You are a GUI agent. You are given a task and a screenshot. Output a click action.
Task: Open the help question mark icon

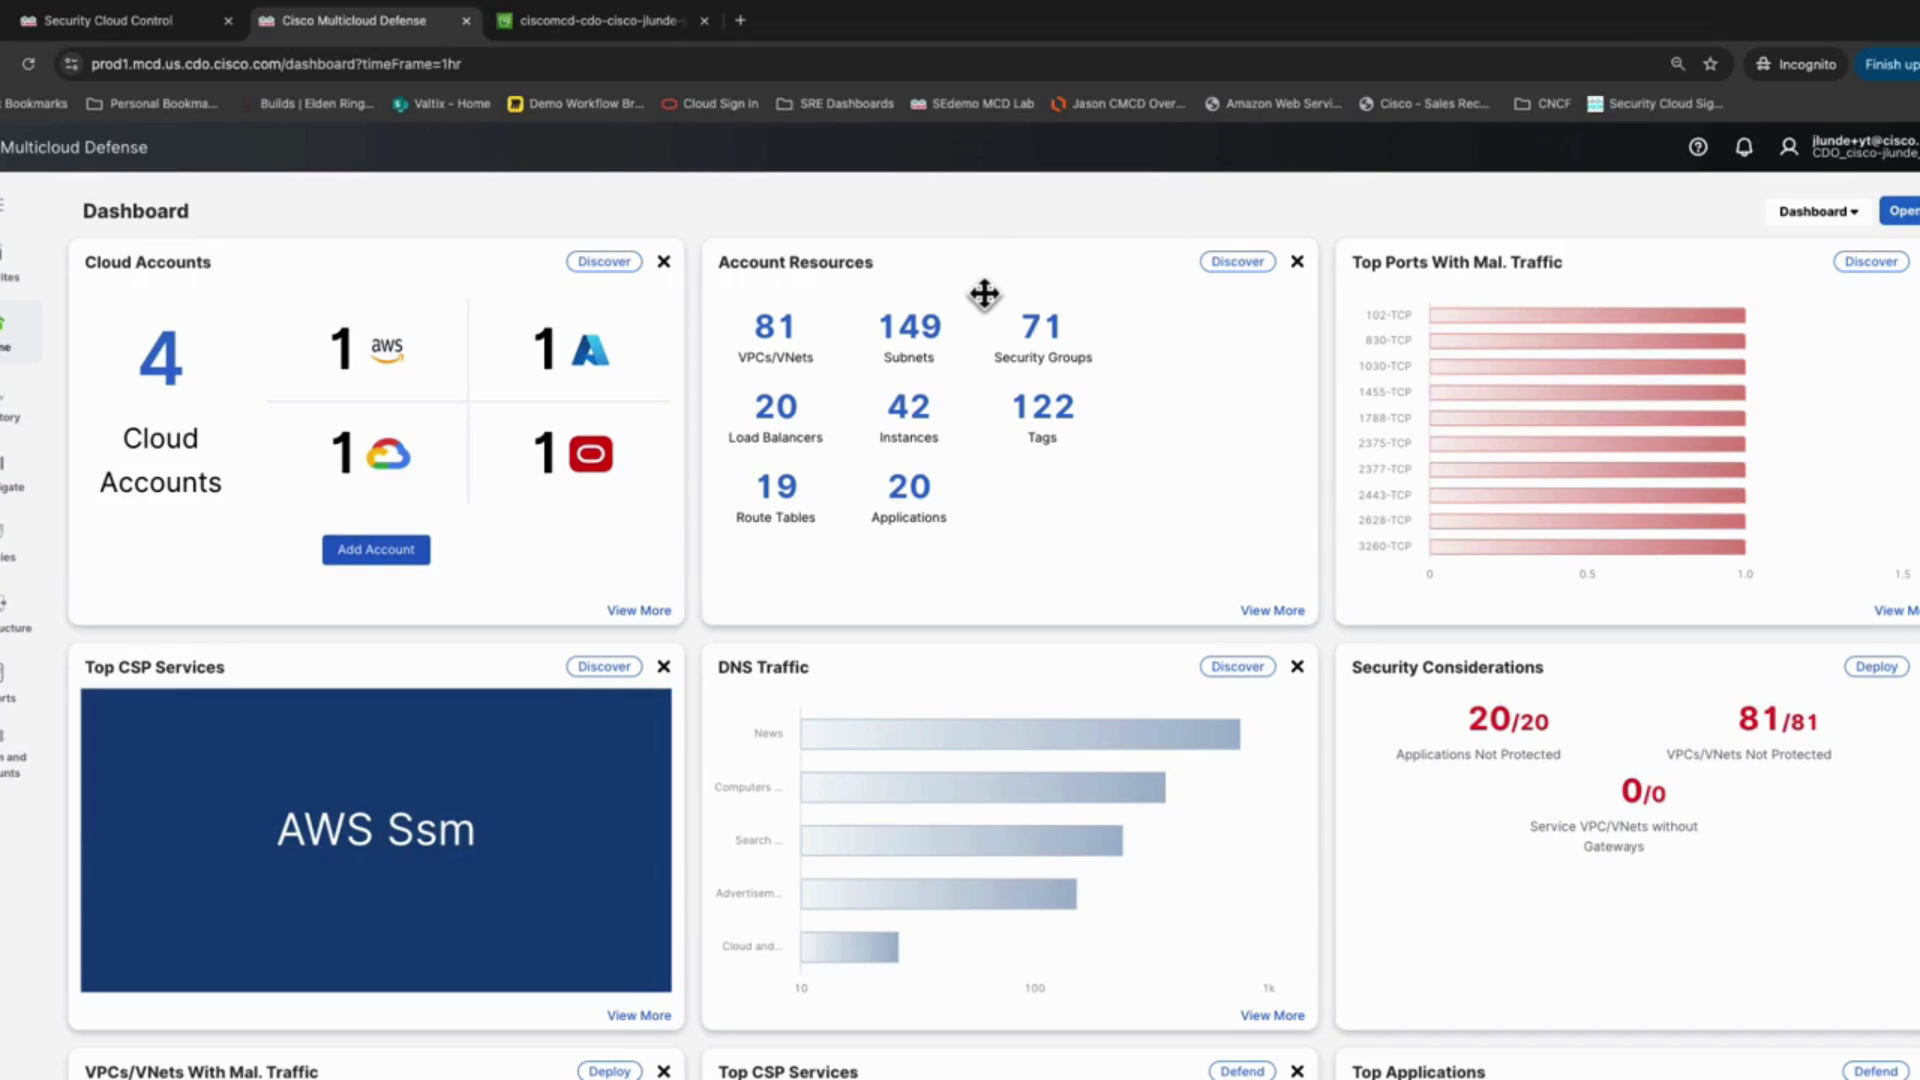(x=1698, y=147)
